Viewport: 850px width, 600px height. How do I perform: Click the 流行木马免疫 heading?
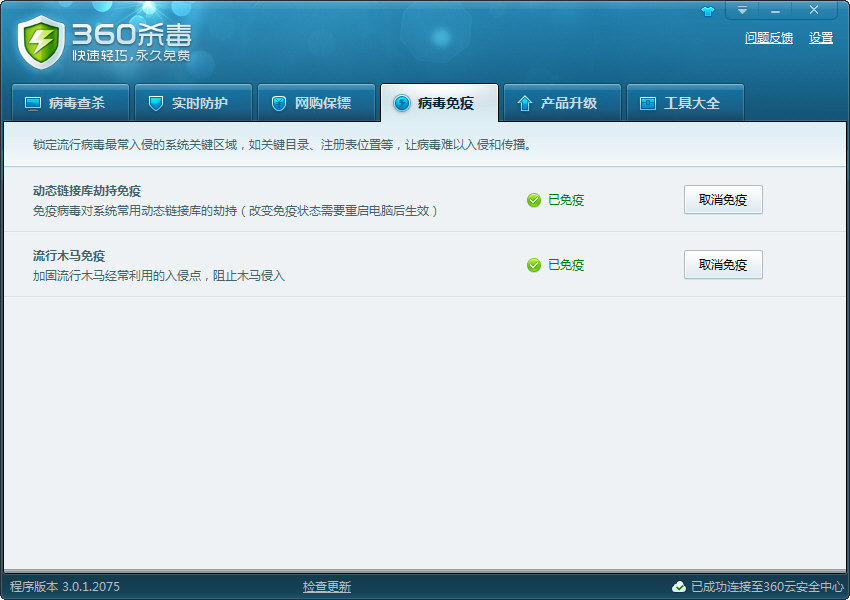click(69, 256)
